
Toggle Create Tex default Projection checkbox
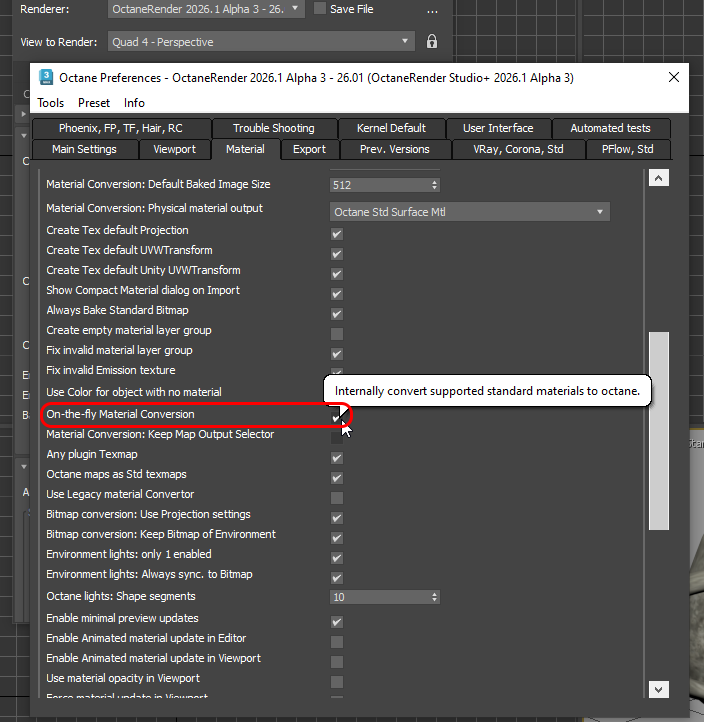point(337,234)
